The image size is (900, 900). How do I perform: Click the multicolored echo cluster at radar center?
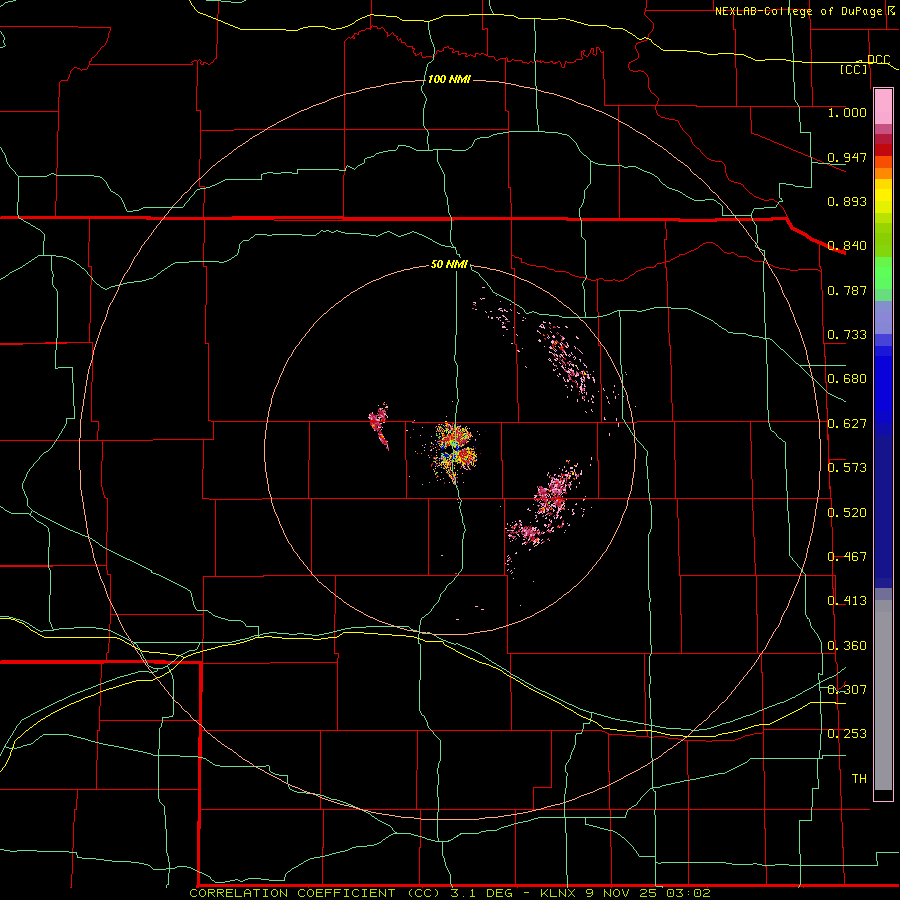(453, 451)
